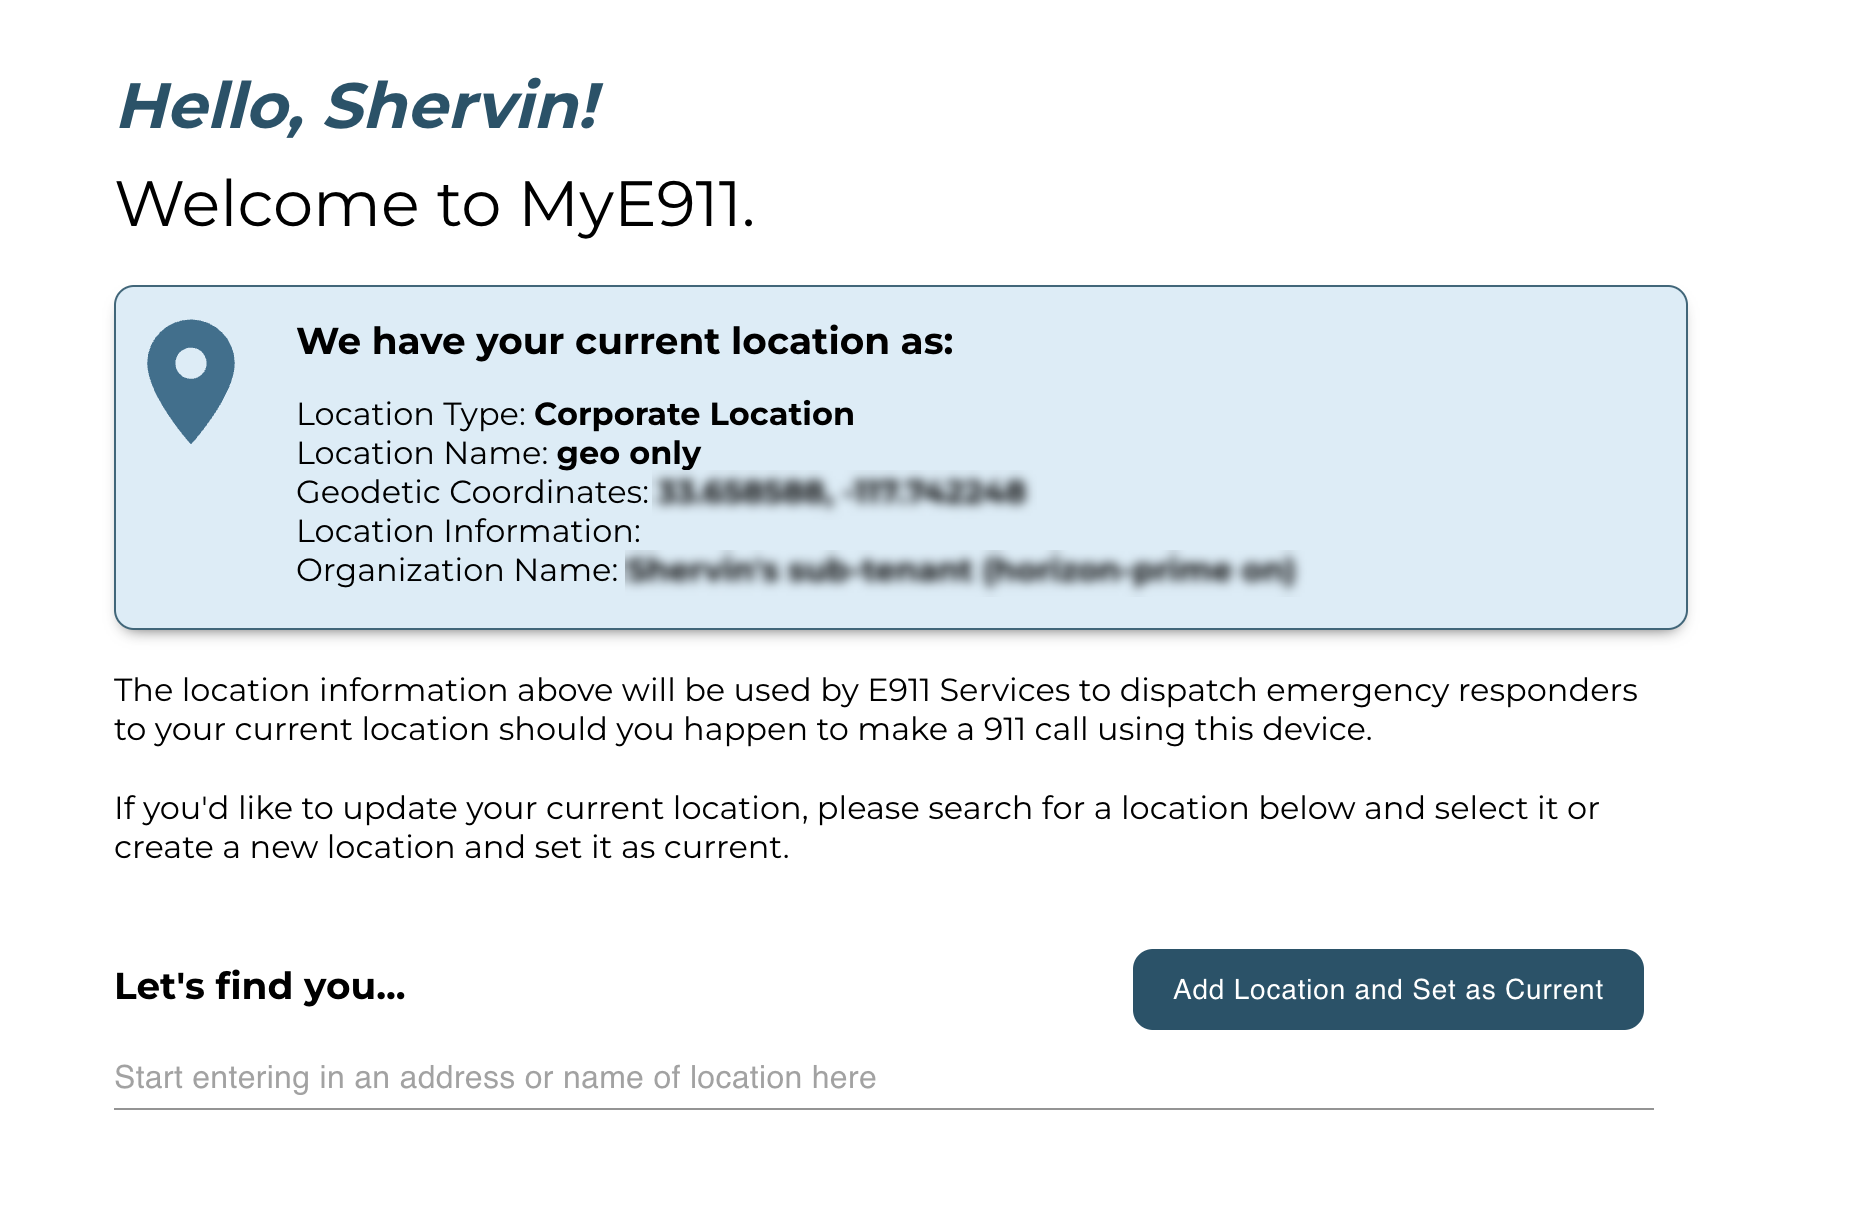
Task: Click Add Location and Set as Current
Action: click(x=1388, y=989)
